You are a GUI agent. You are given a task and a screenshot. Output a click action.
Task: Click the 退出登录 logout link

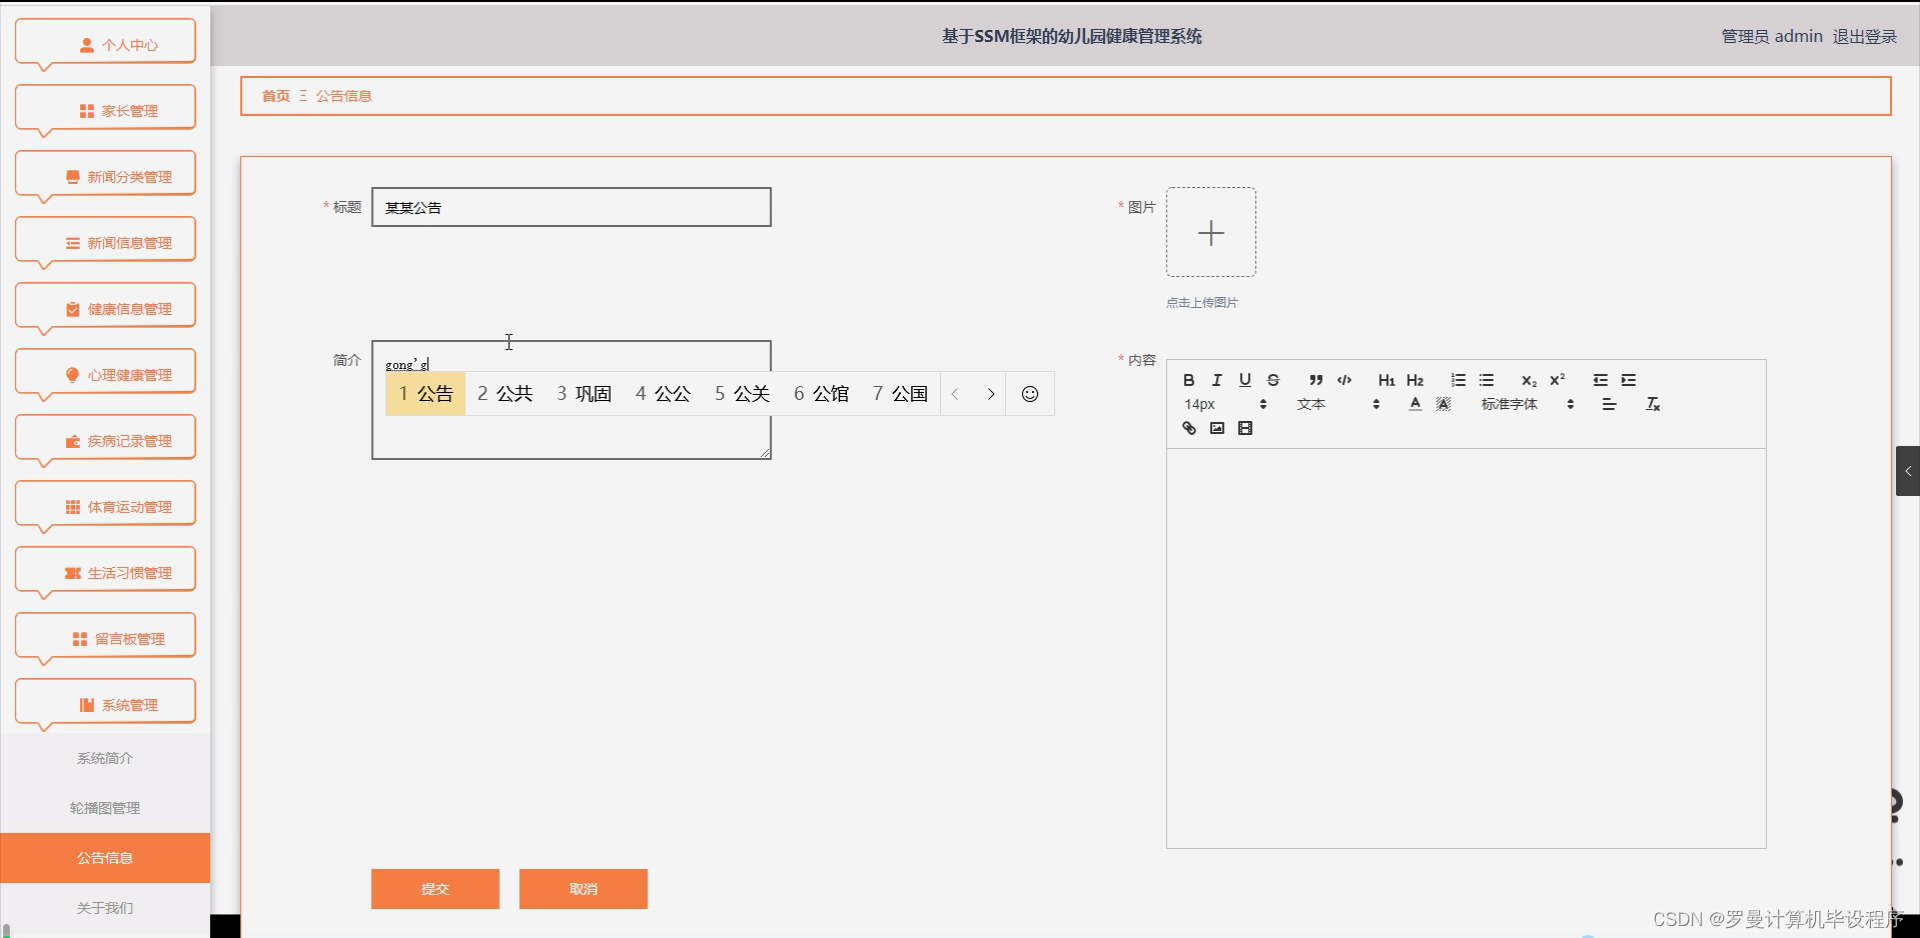[1864, 36]
